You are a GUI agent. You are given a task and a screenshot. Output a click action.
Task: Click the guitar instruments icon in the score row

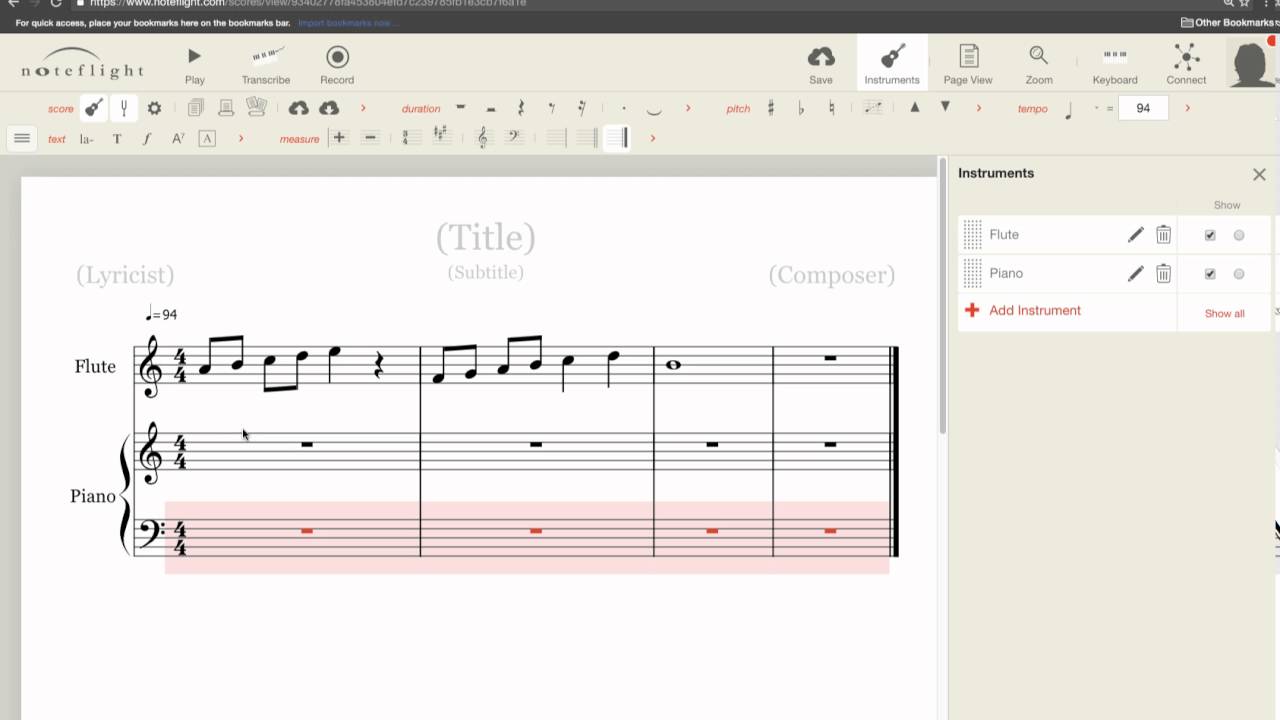pyautogui.click(x=94, y=108)
